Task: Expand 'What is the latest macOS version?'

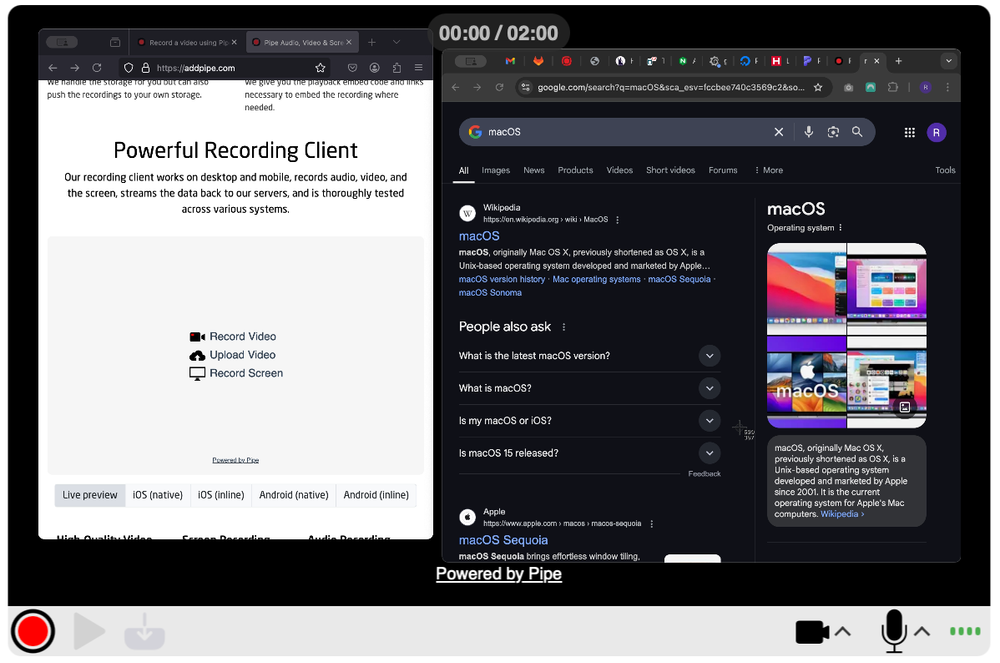Action: [x=710, y=356]
